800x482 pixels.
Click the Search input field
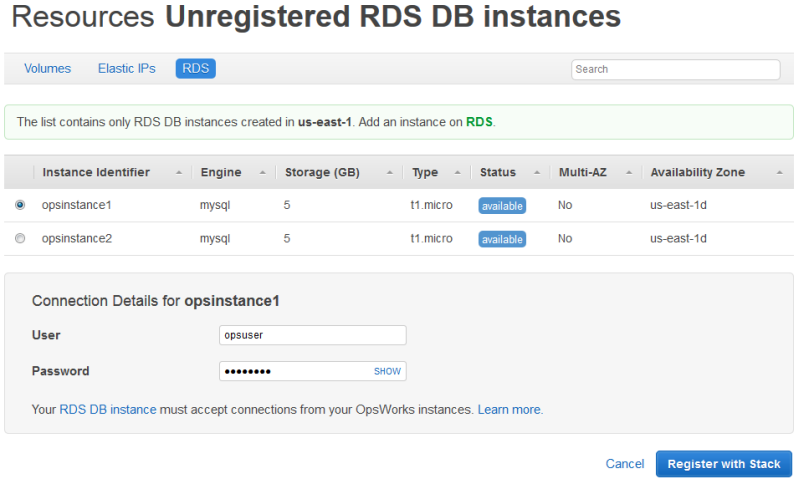click(x=676, y=69)
